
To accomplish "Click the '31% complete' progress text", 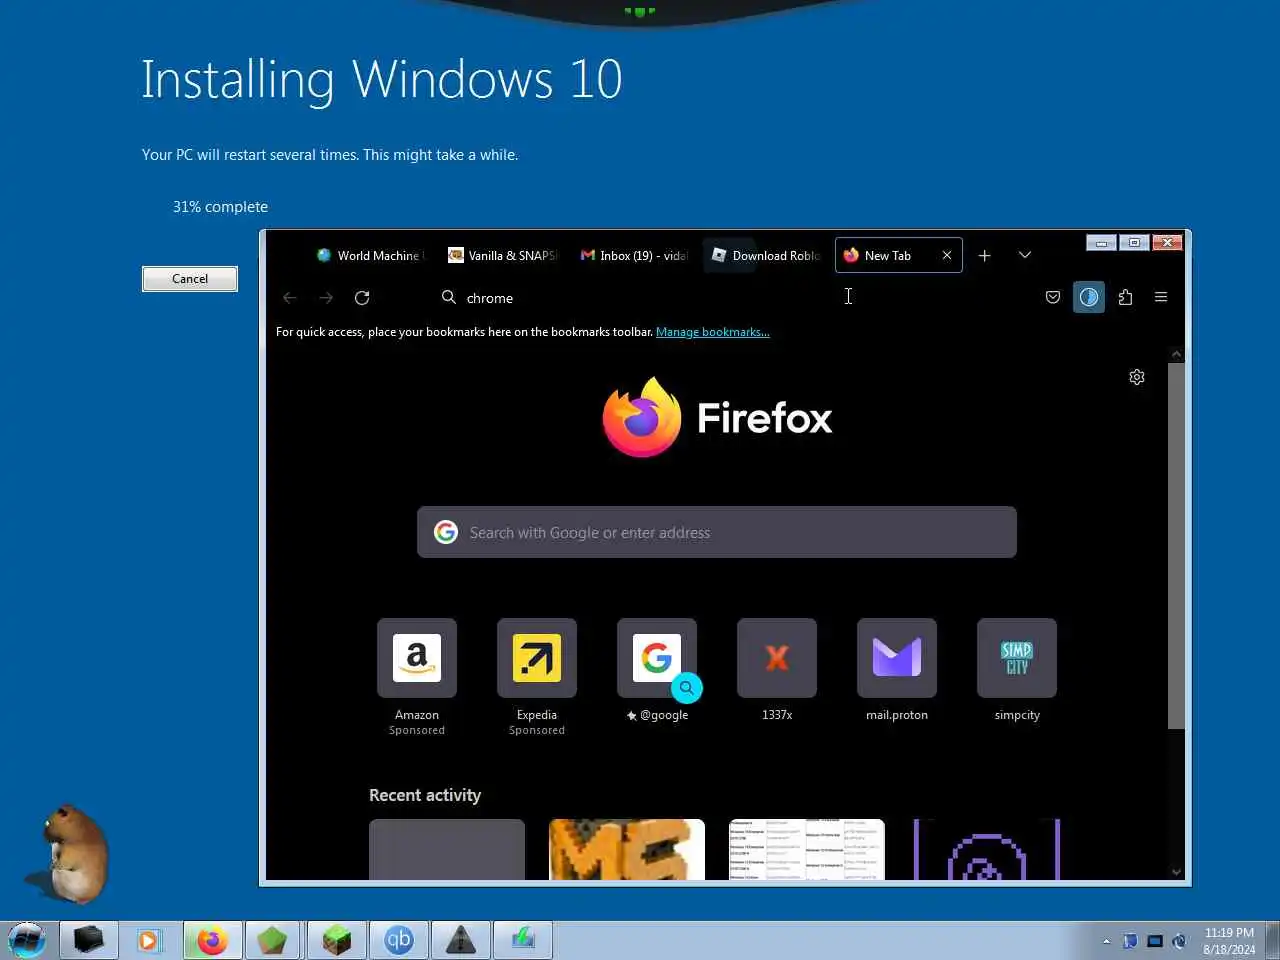I will pos(220,207).
